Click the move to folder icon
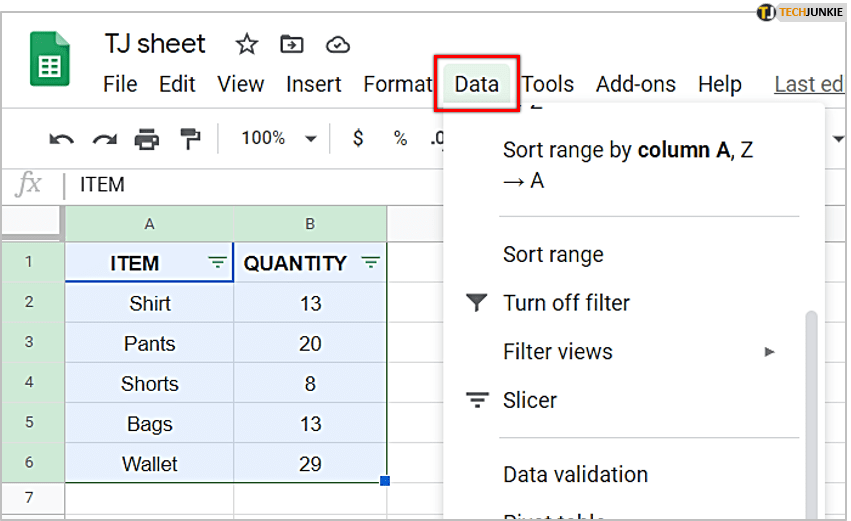This screenshot has width=851, height=521. [292, 44]
